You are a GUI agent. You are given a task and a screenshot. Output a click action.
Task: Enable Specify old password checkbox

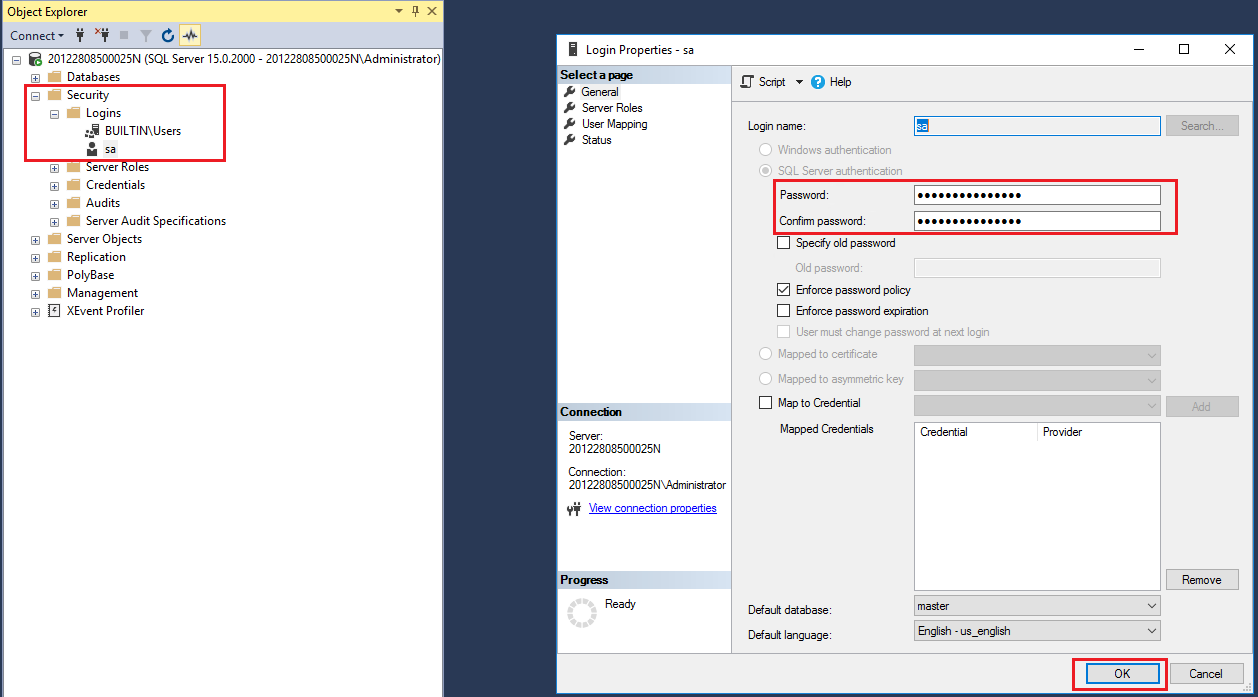[783, 243]
